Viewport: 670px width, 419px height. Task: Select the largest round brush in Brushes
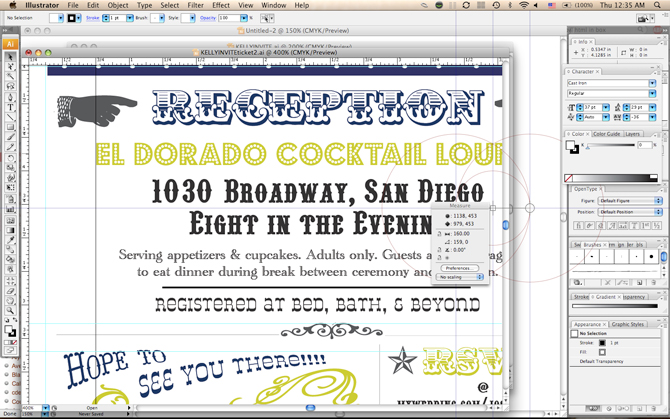[651, 257]
